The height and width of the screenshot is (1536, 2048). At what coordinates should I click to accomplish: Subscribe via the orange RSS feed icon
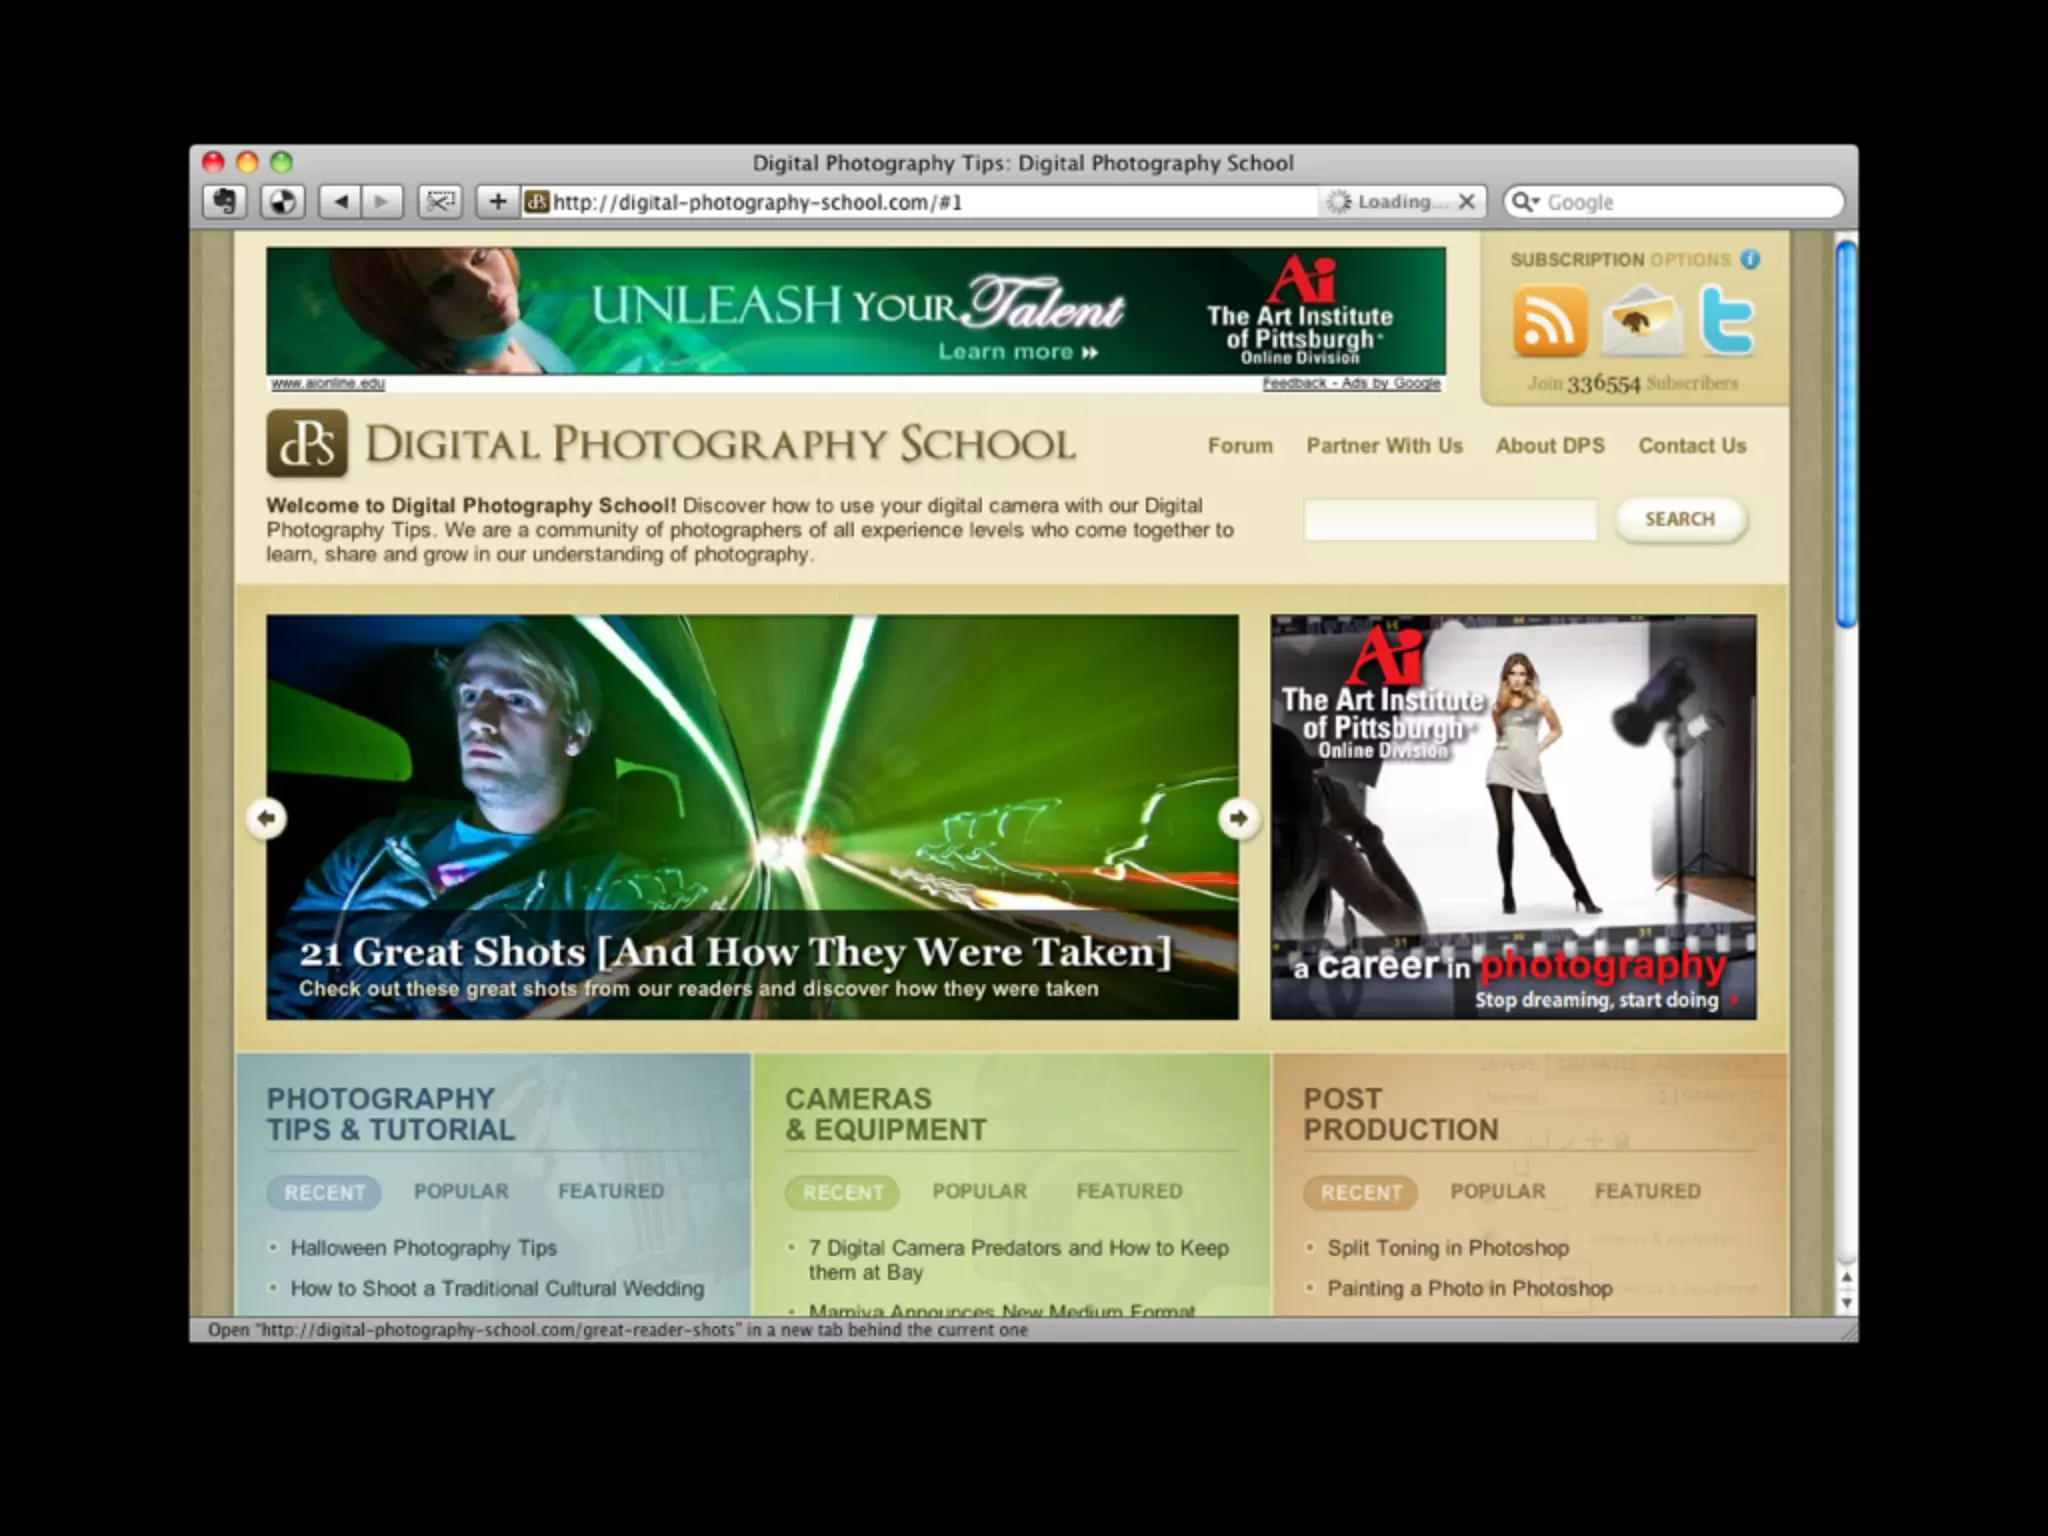click(x=1549, y=321)
